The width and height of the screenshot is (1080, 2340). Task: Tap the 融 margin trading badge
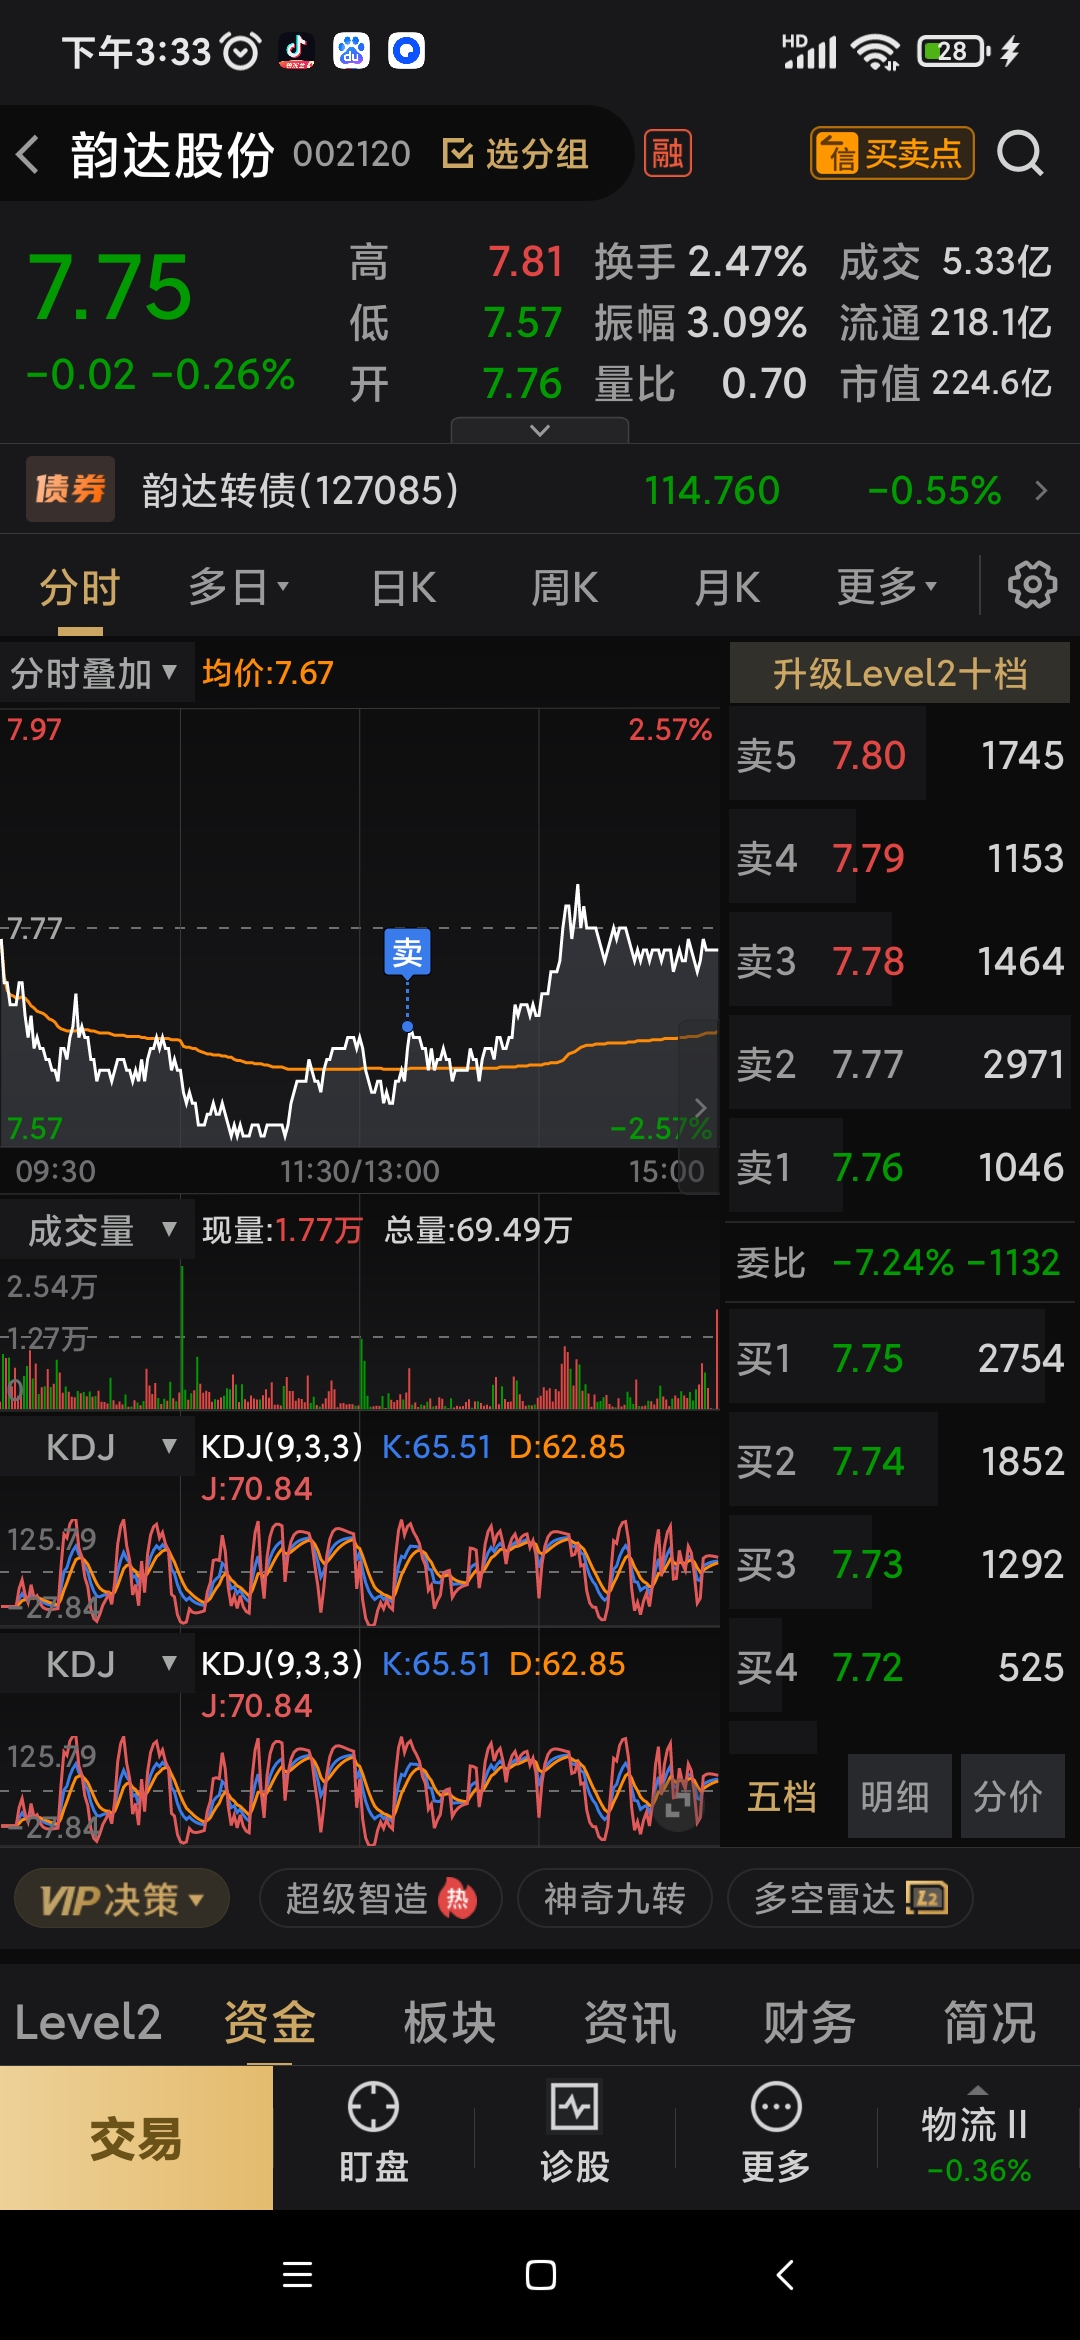tap(667, 154)
